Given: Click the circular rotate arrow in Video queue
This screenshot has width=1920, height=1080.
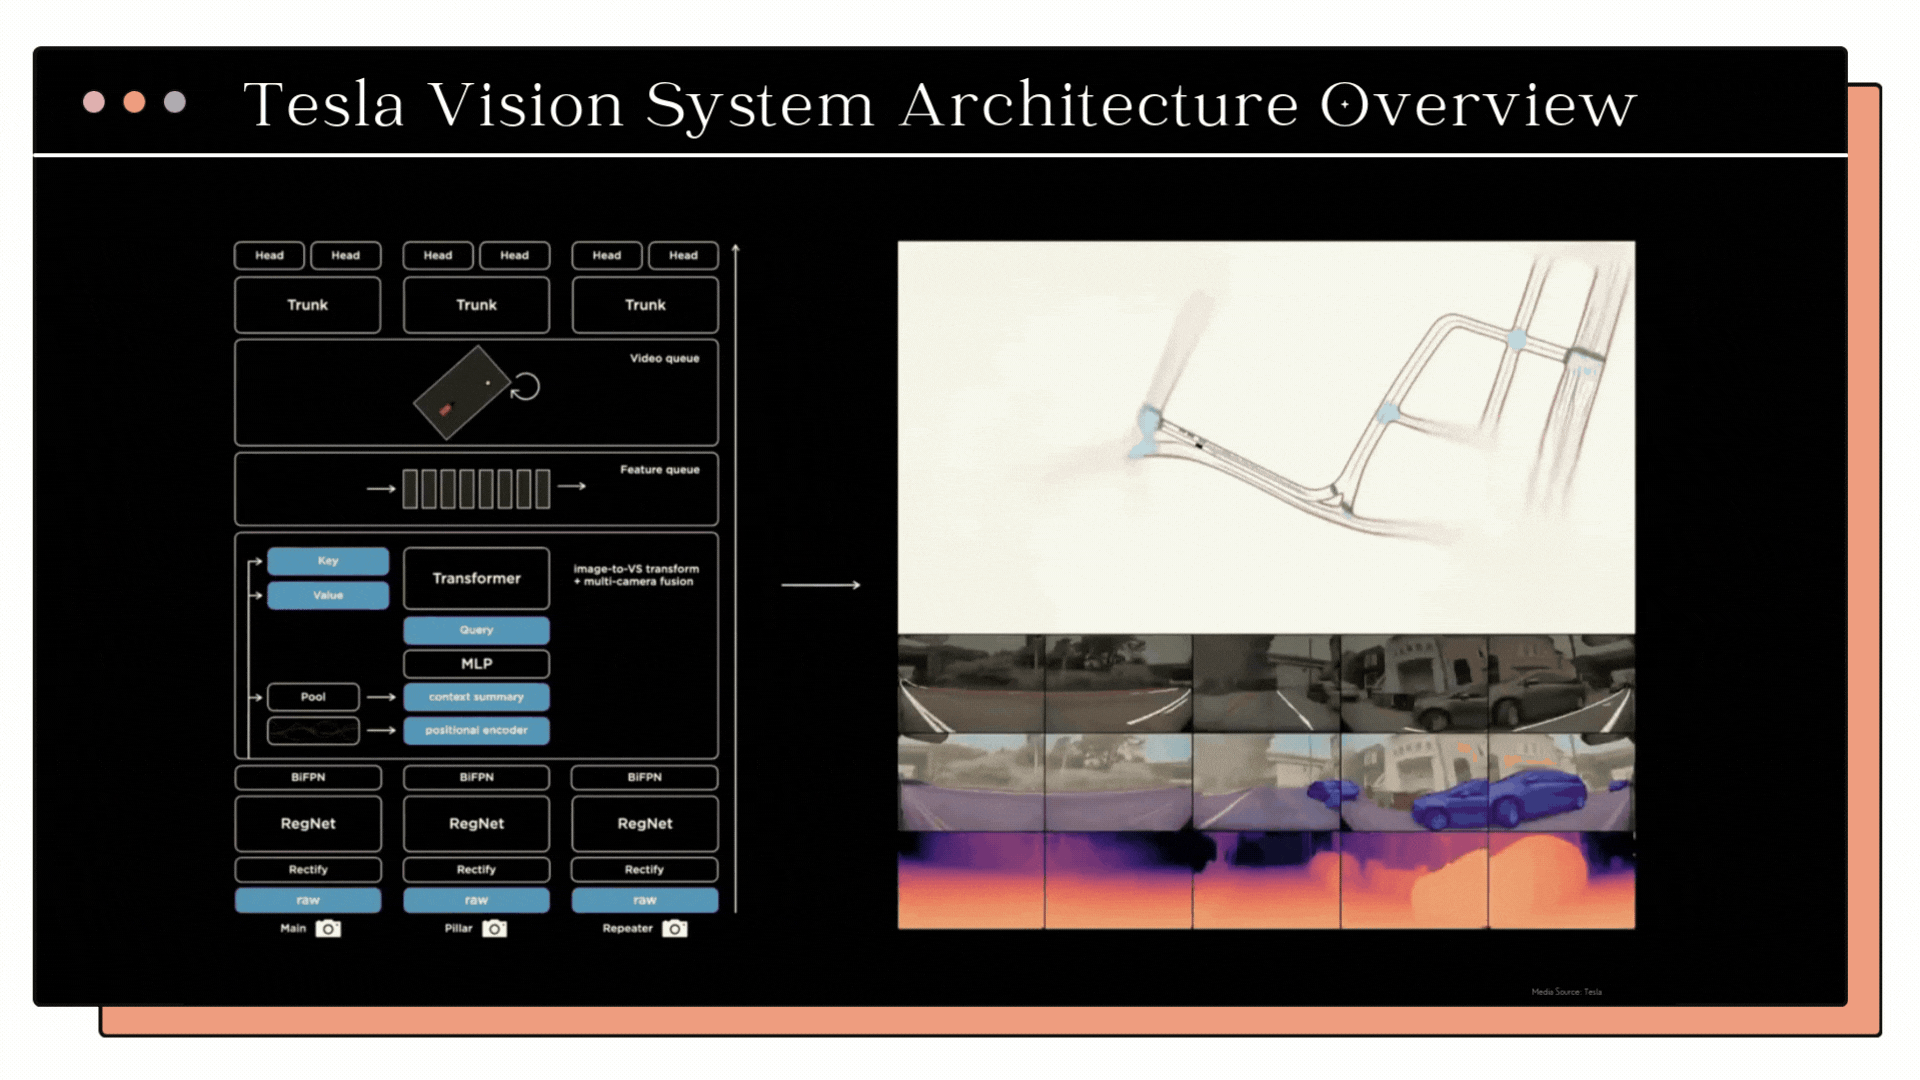Looking at the screenshot, I should (525, 387).
